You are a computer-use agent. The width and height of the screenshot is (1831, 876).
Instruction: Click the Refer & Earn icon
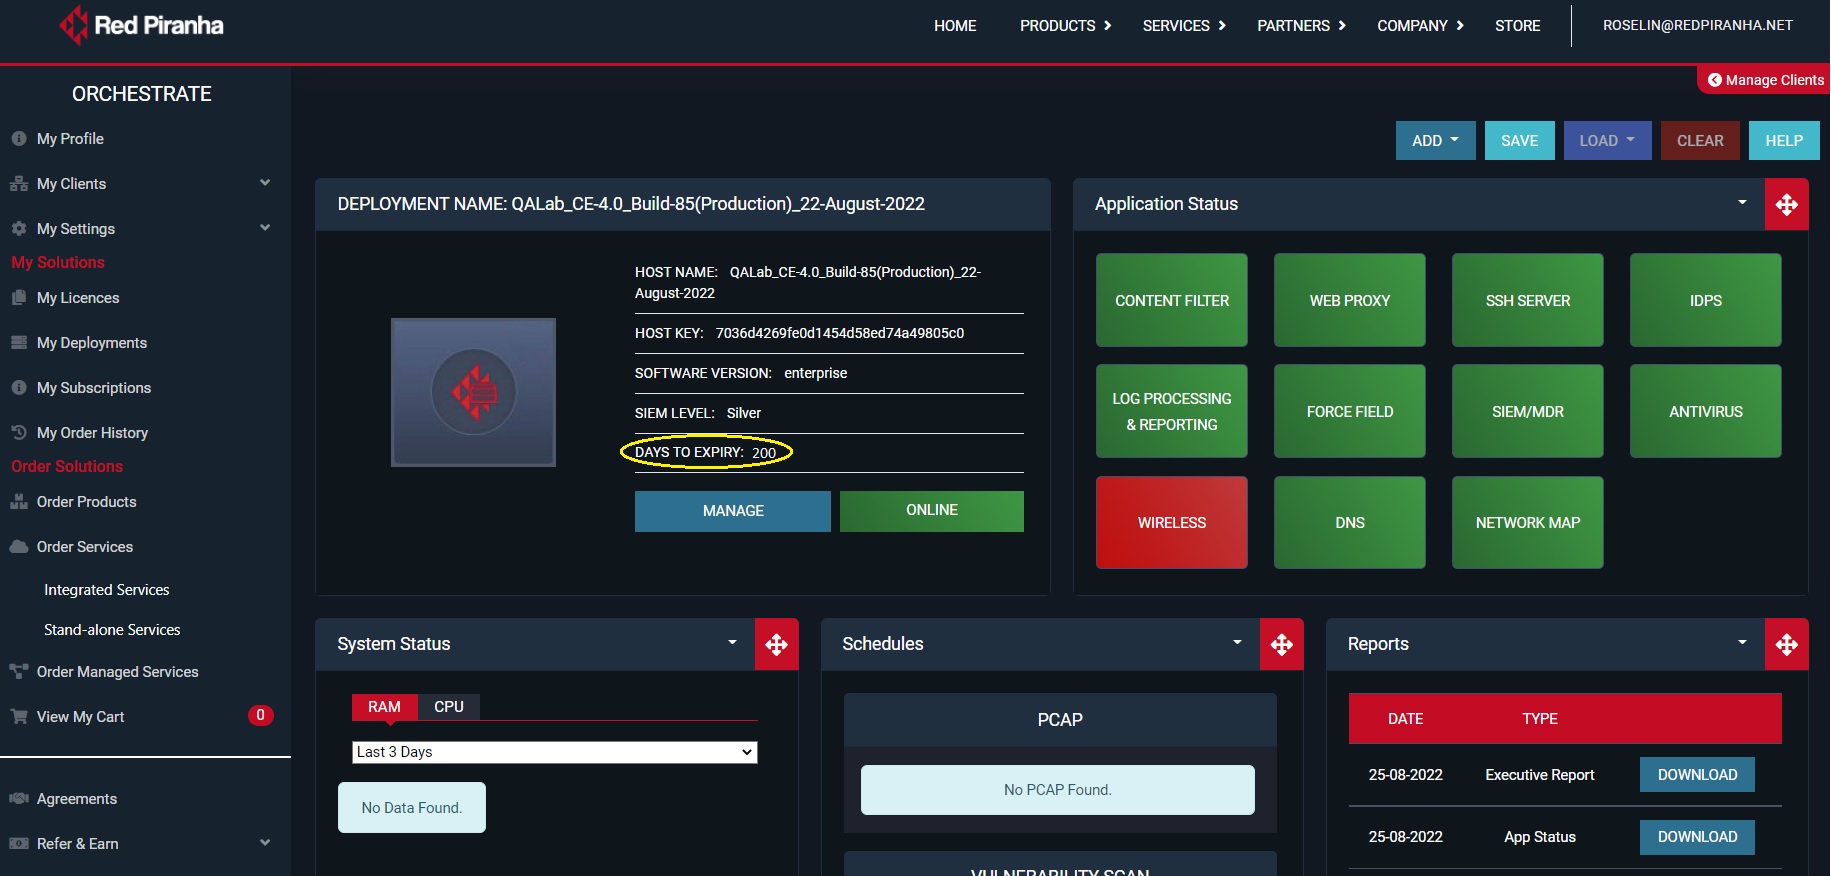click(19, 844)
